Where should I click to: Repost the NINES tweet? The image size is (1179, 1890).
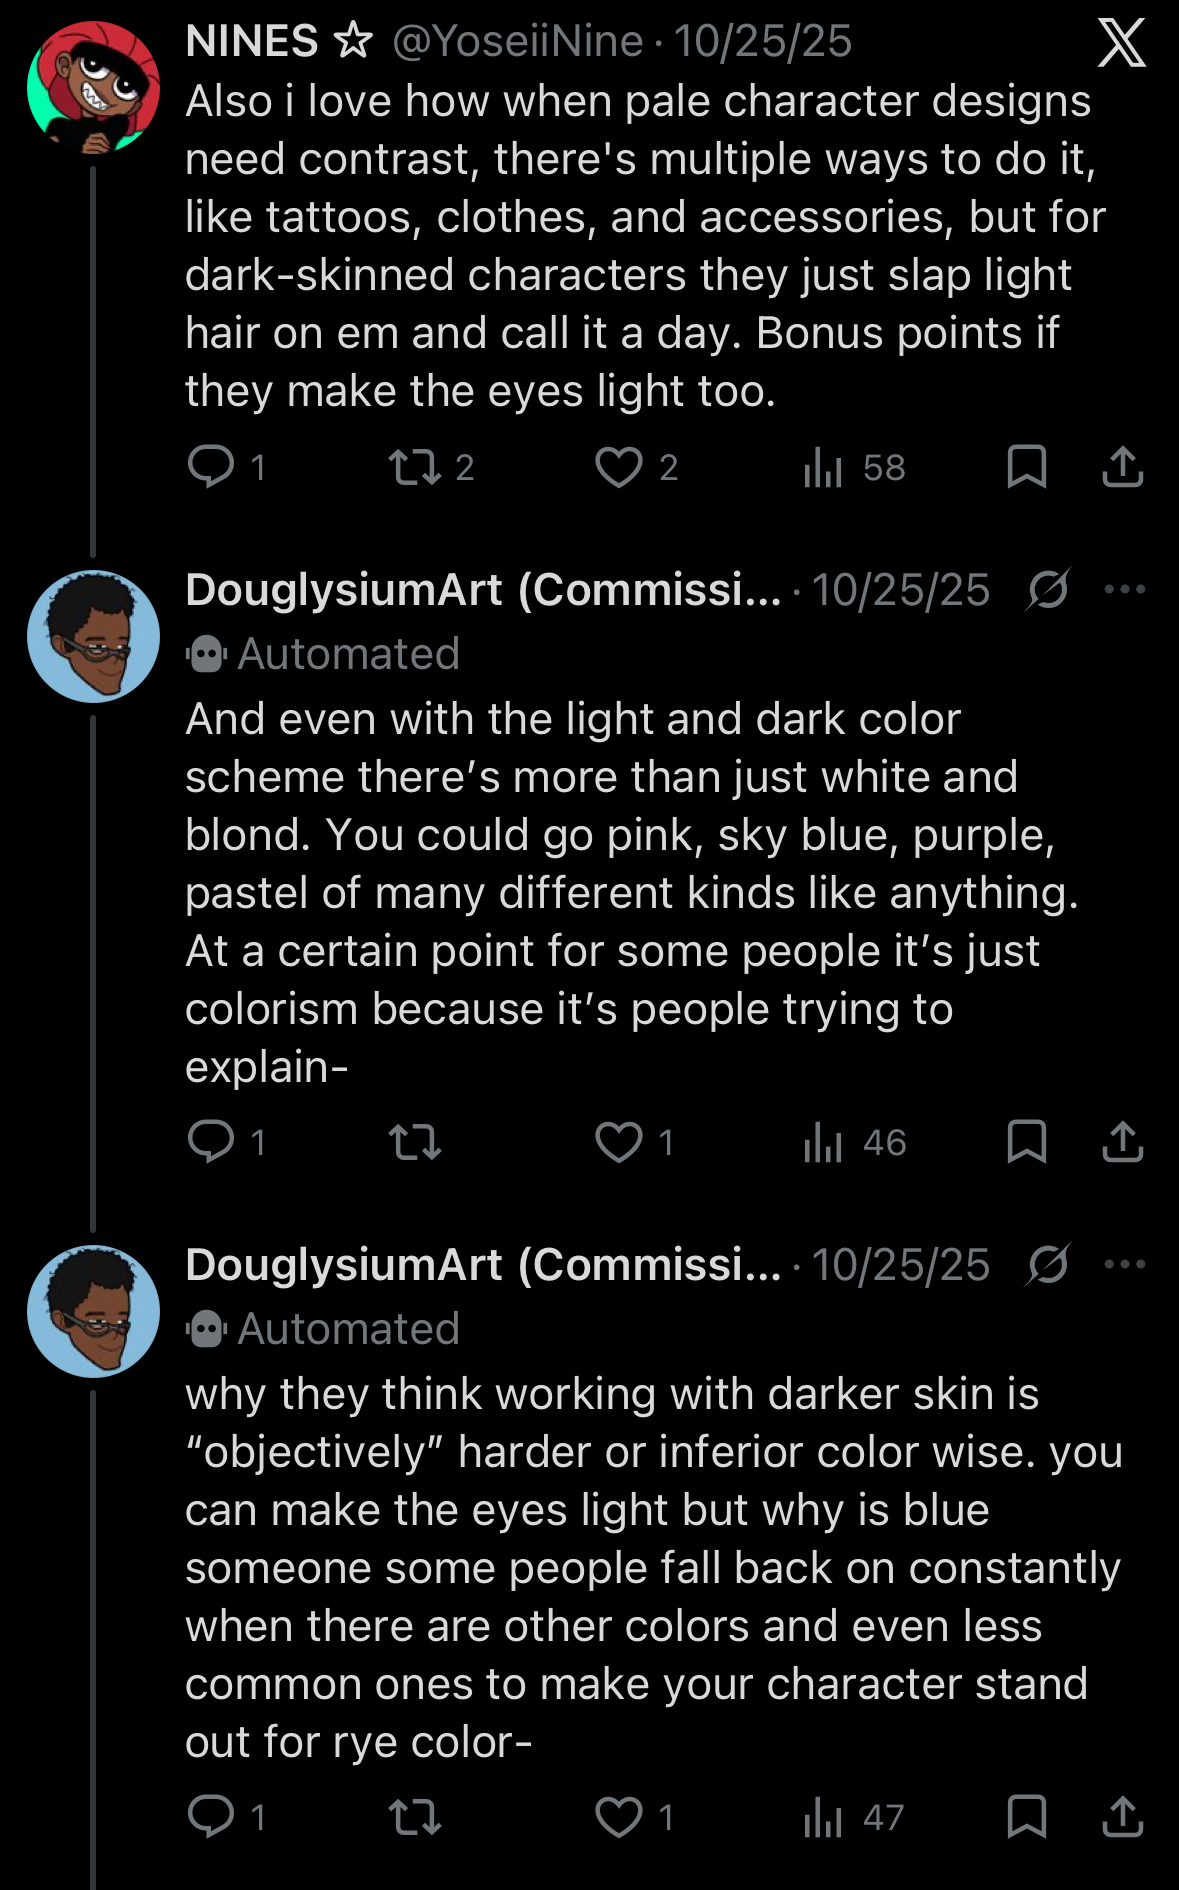click(415, 467)
